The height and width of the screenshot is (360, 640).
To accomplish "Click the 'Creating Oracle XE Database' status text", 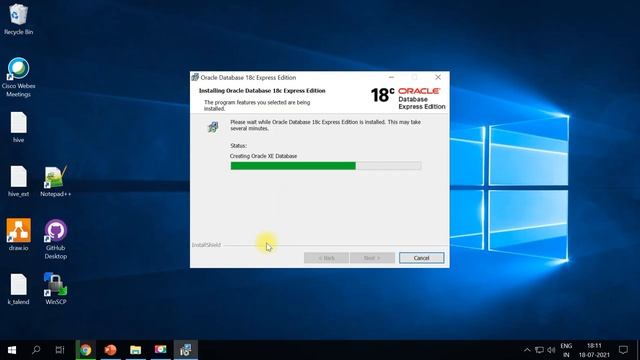I will click(263, 156).
